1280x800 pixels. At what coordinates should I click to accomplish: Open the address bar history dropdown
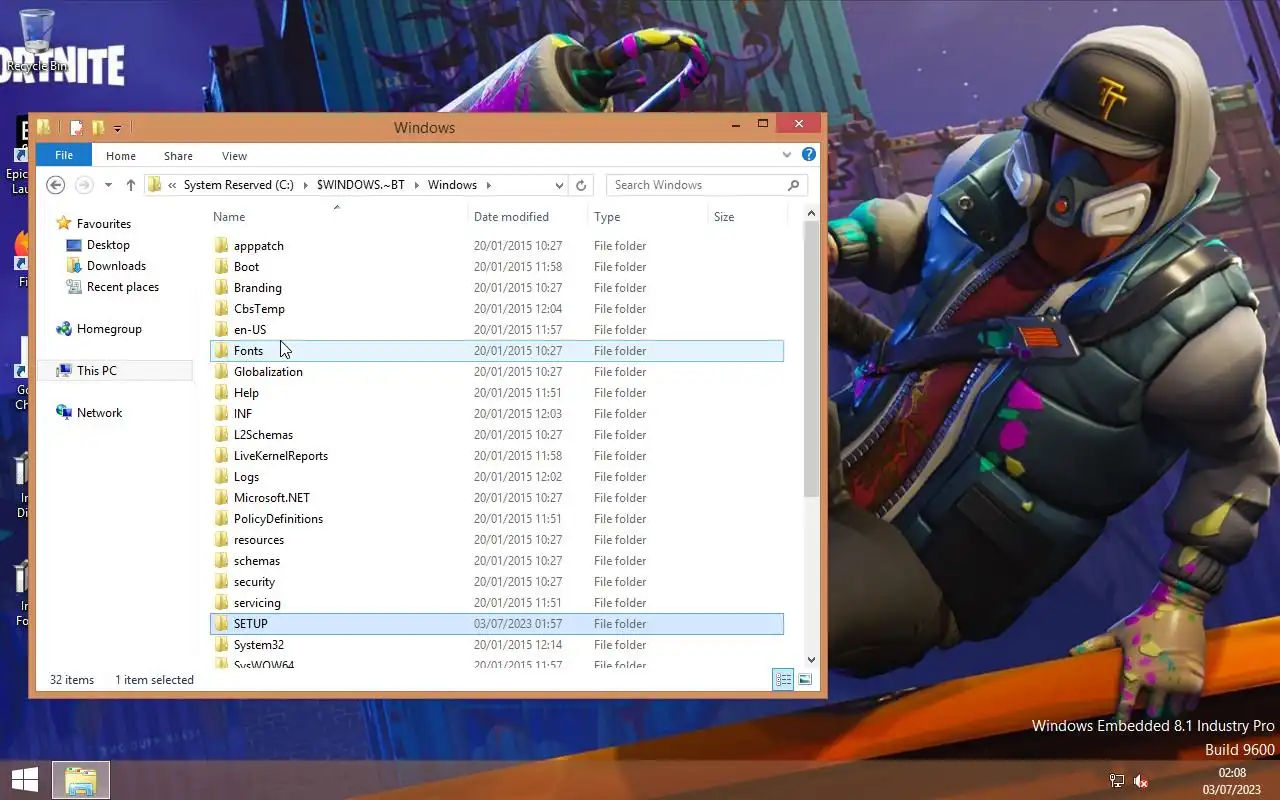pos(559,185)
